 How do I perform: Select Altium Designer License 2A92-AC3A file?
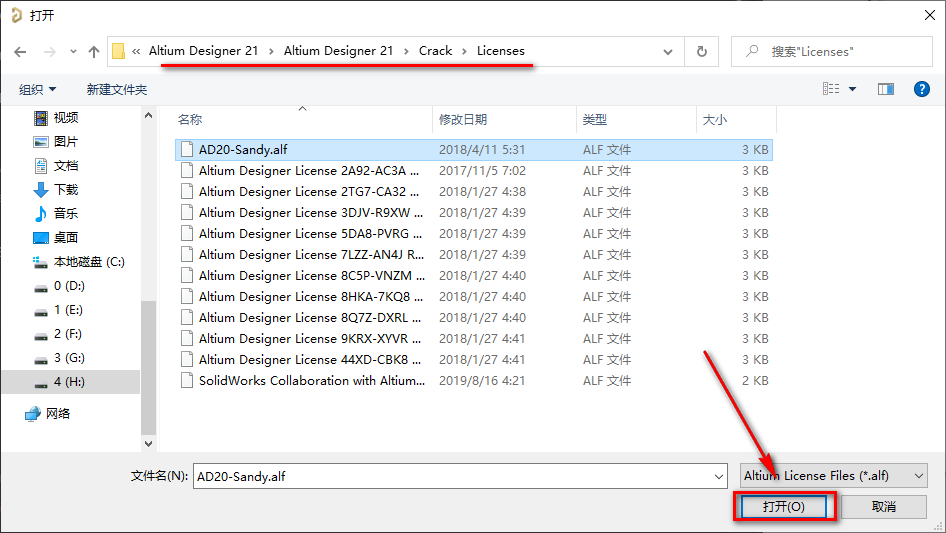[x=474, y=171]
